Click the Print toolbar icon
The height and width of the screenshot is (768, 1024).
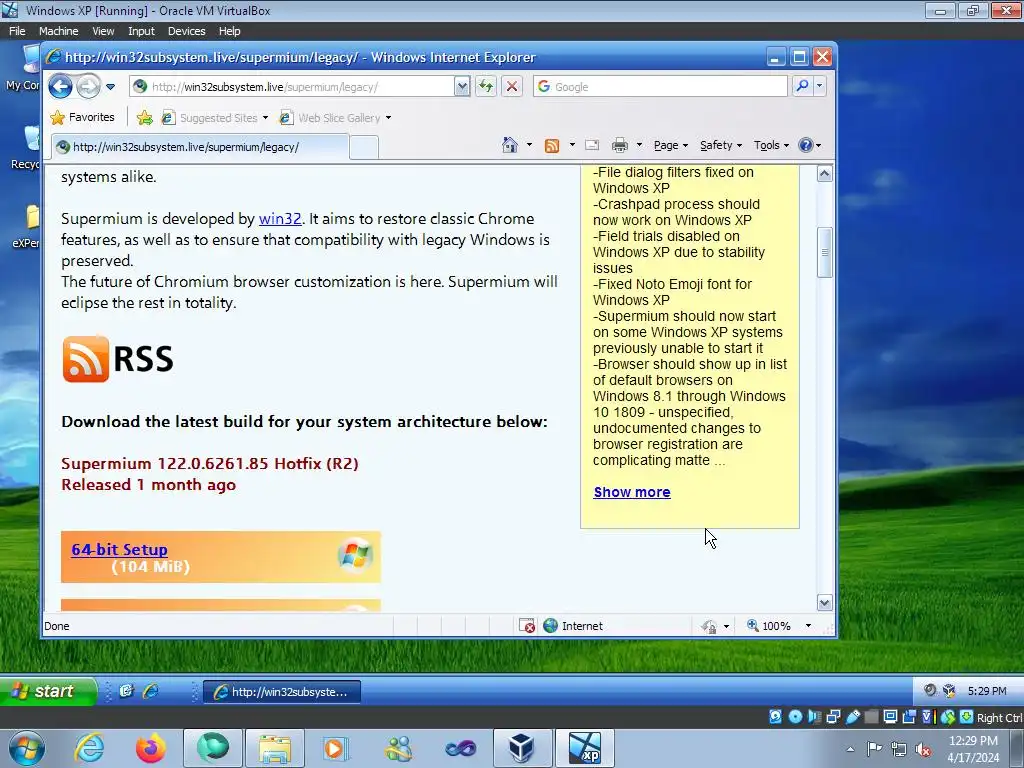[x=620, y=145]
